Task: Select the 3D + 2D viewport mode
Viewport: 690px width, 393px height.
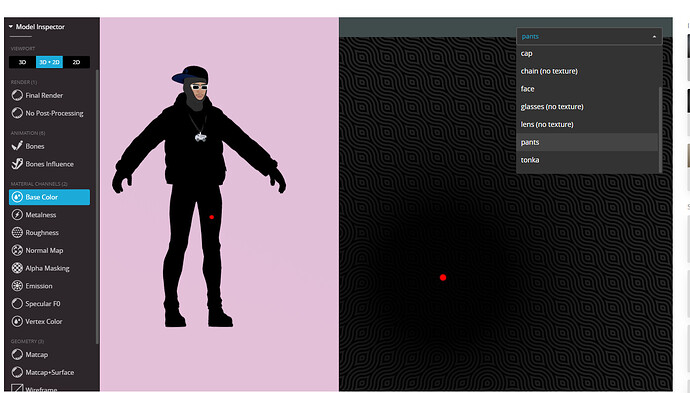Action: [49, 62]
